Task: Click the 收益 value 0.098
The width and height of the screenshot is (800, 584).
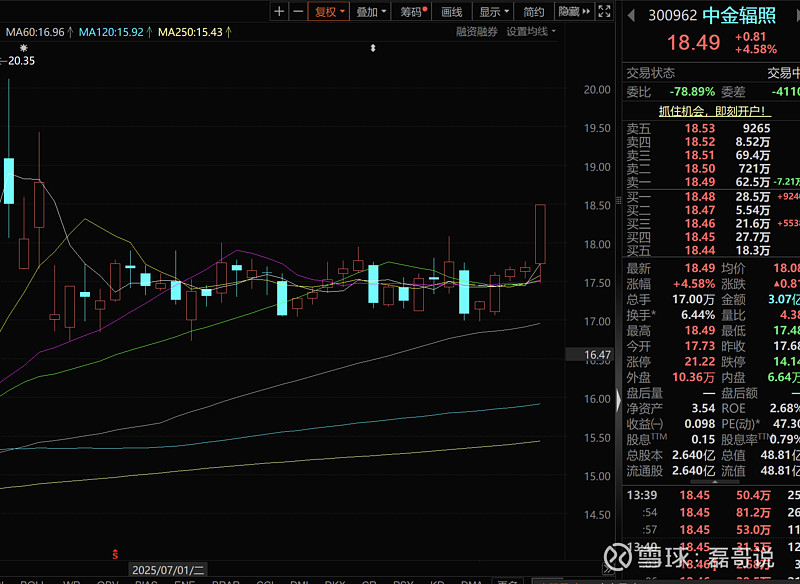Action: 700,424
